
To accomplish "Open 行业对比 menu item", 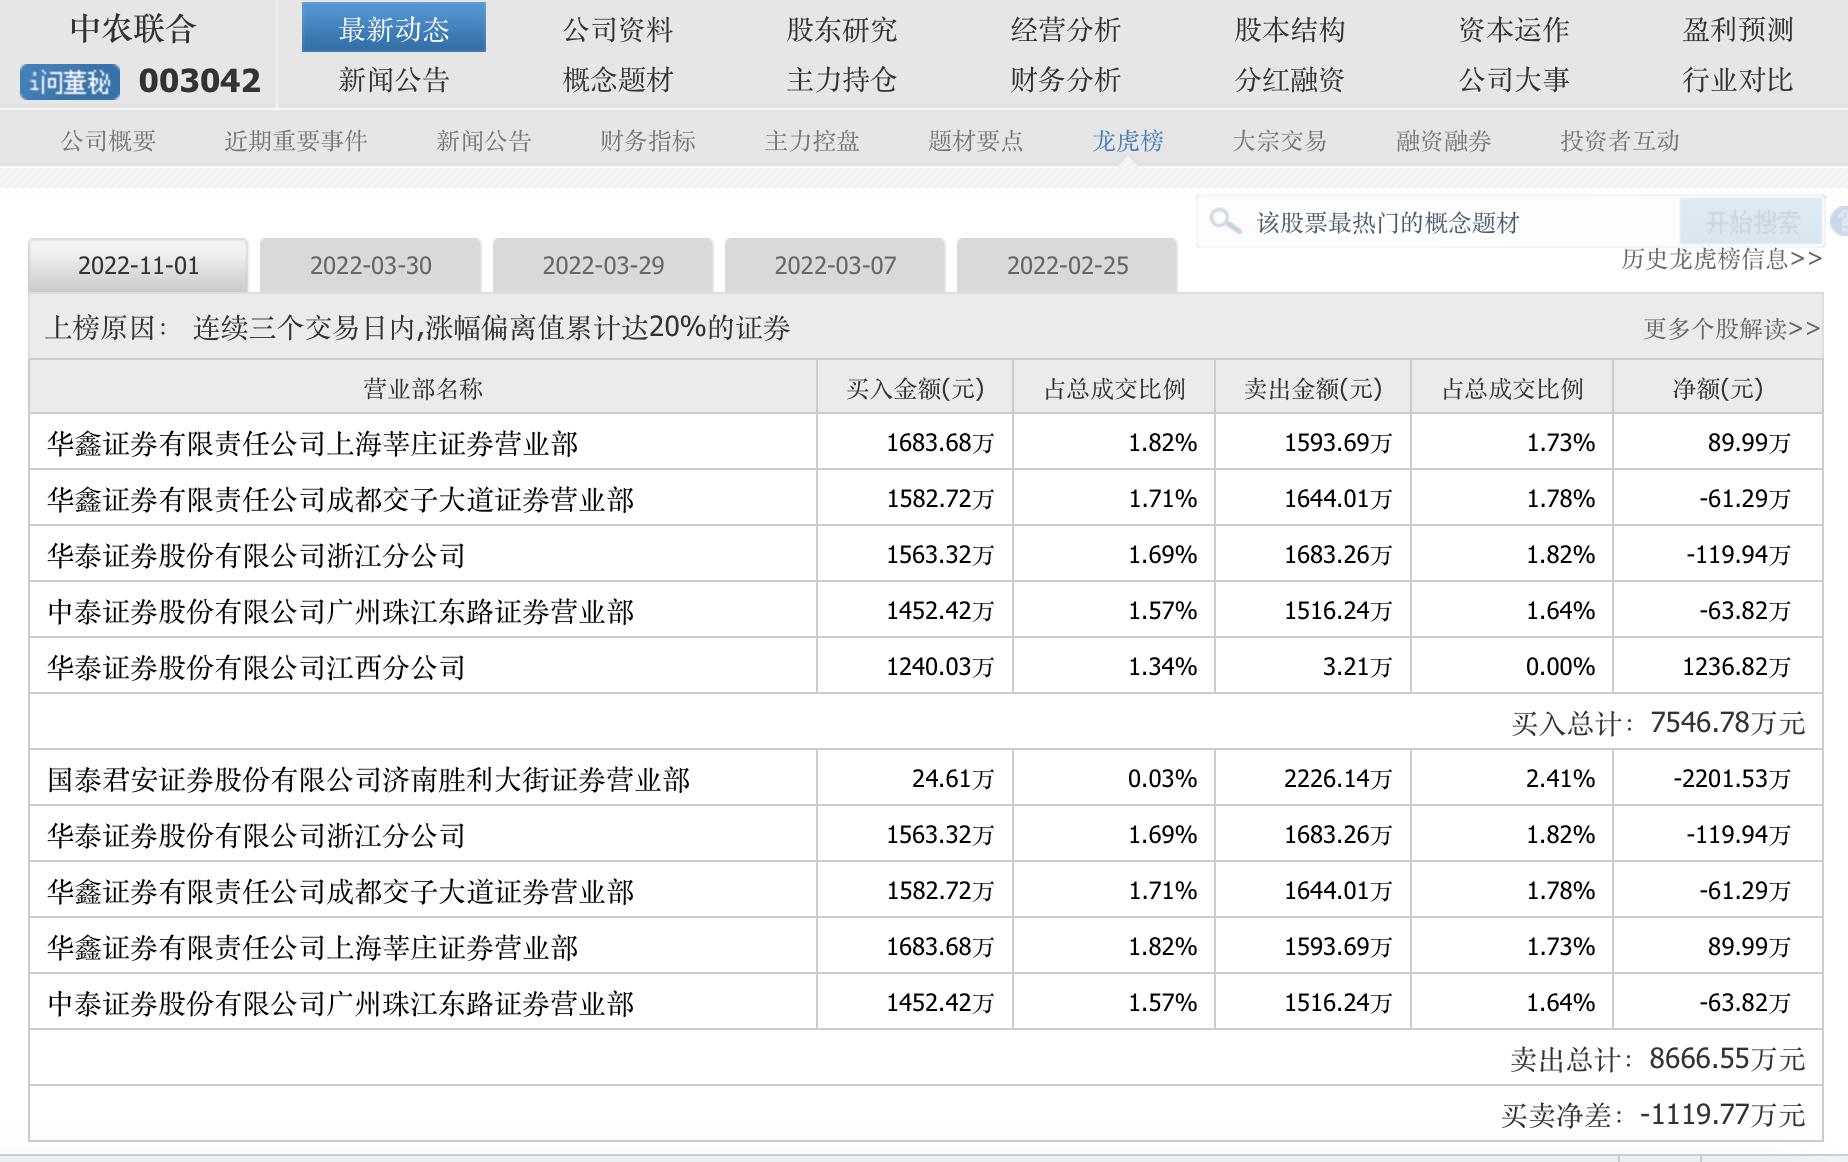I will pyautogui.click(x=1737, y=80).
